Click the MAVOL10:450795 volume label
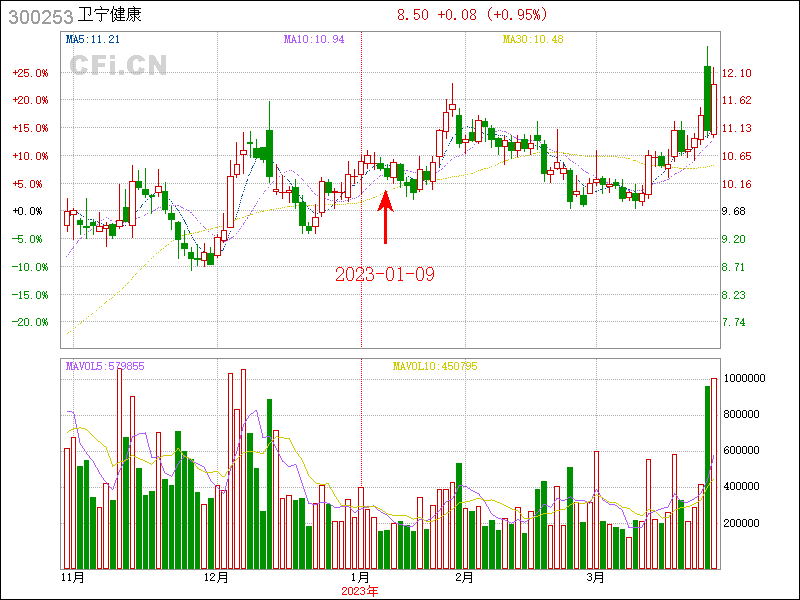Screen dimensions: 800x600 tap(434, 367)
